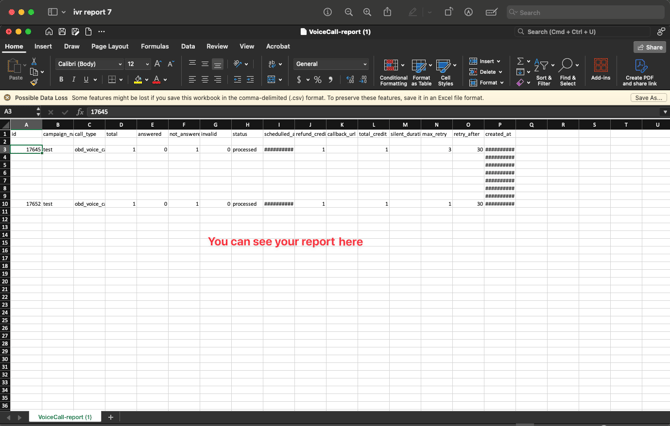Image resolution: width=670 pixels, height=426 pixels.
Task: Switch to the Formulas ribbon tab
Action: pos(155,46)
